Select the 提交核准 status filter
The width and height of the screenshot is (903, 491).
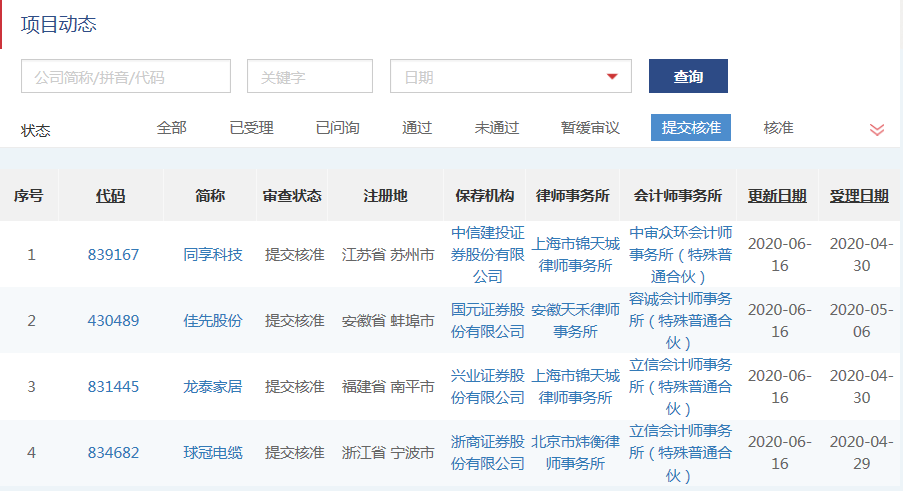[691, 128]
